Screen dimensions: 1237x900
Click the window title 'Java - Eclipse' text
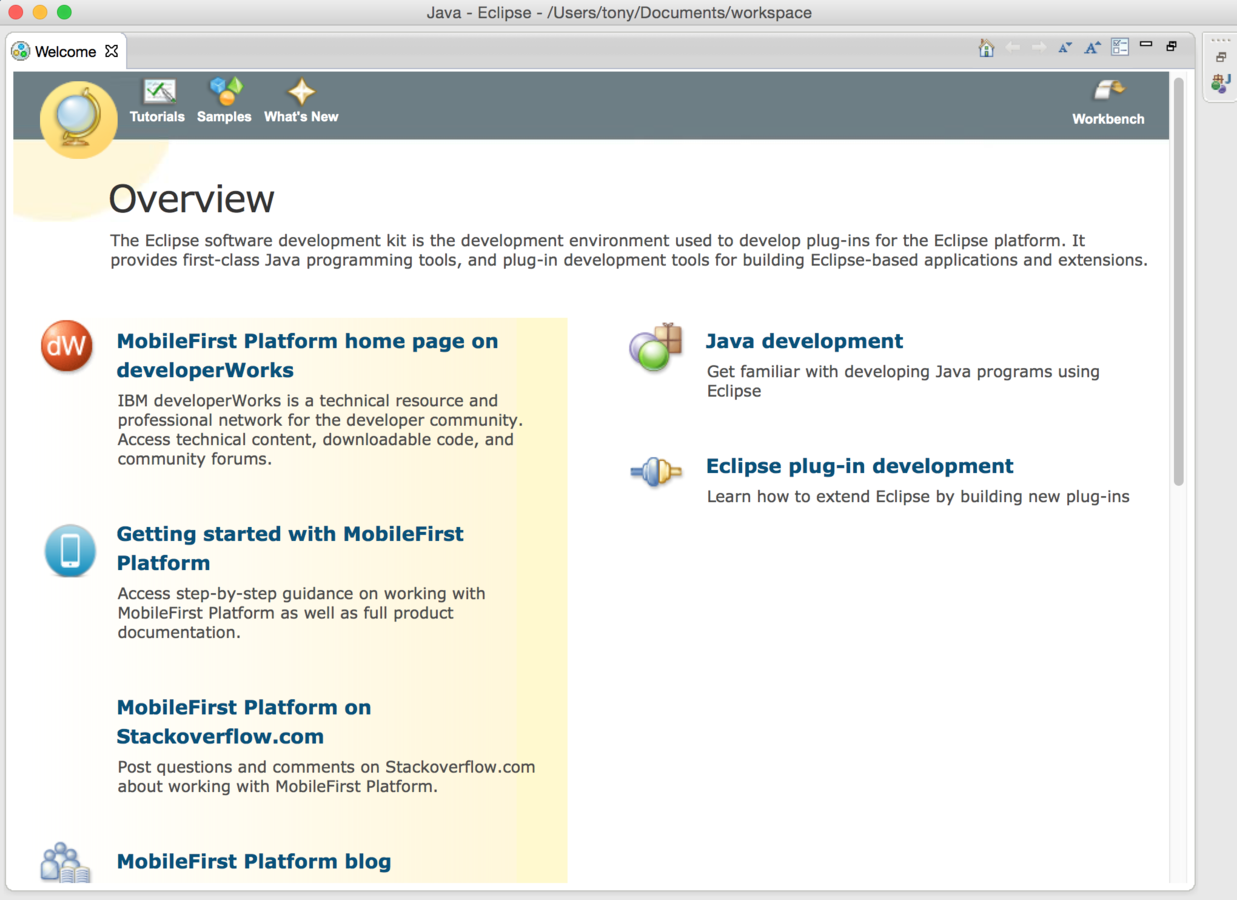619,13
